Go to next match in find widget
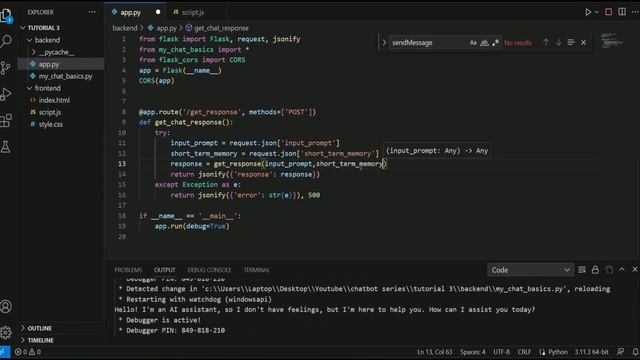 click(558, 42)
